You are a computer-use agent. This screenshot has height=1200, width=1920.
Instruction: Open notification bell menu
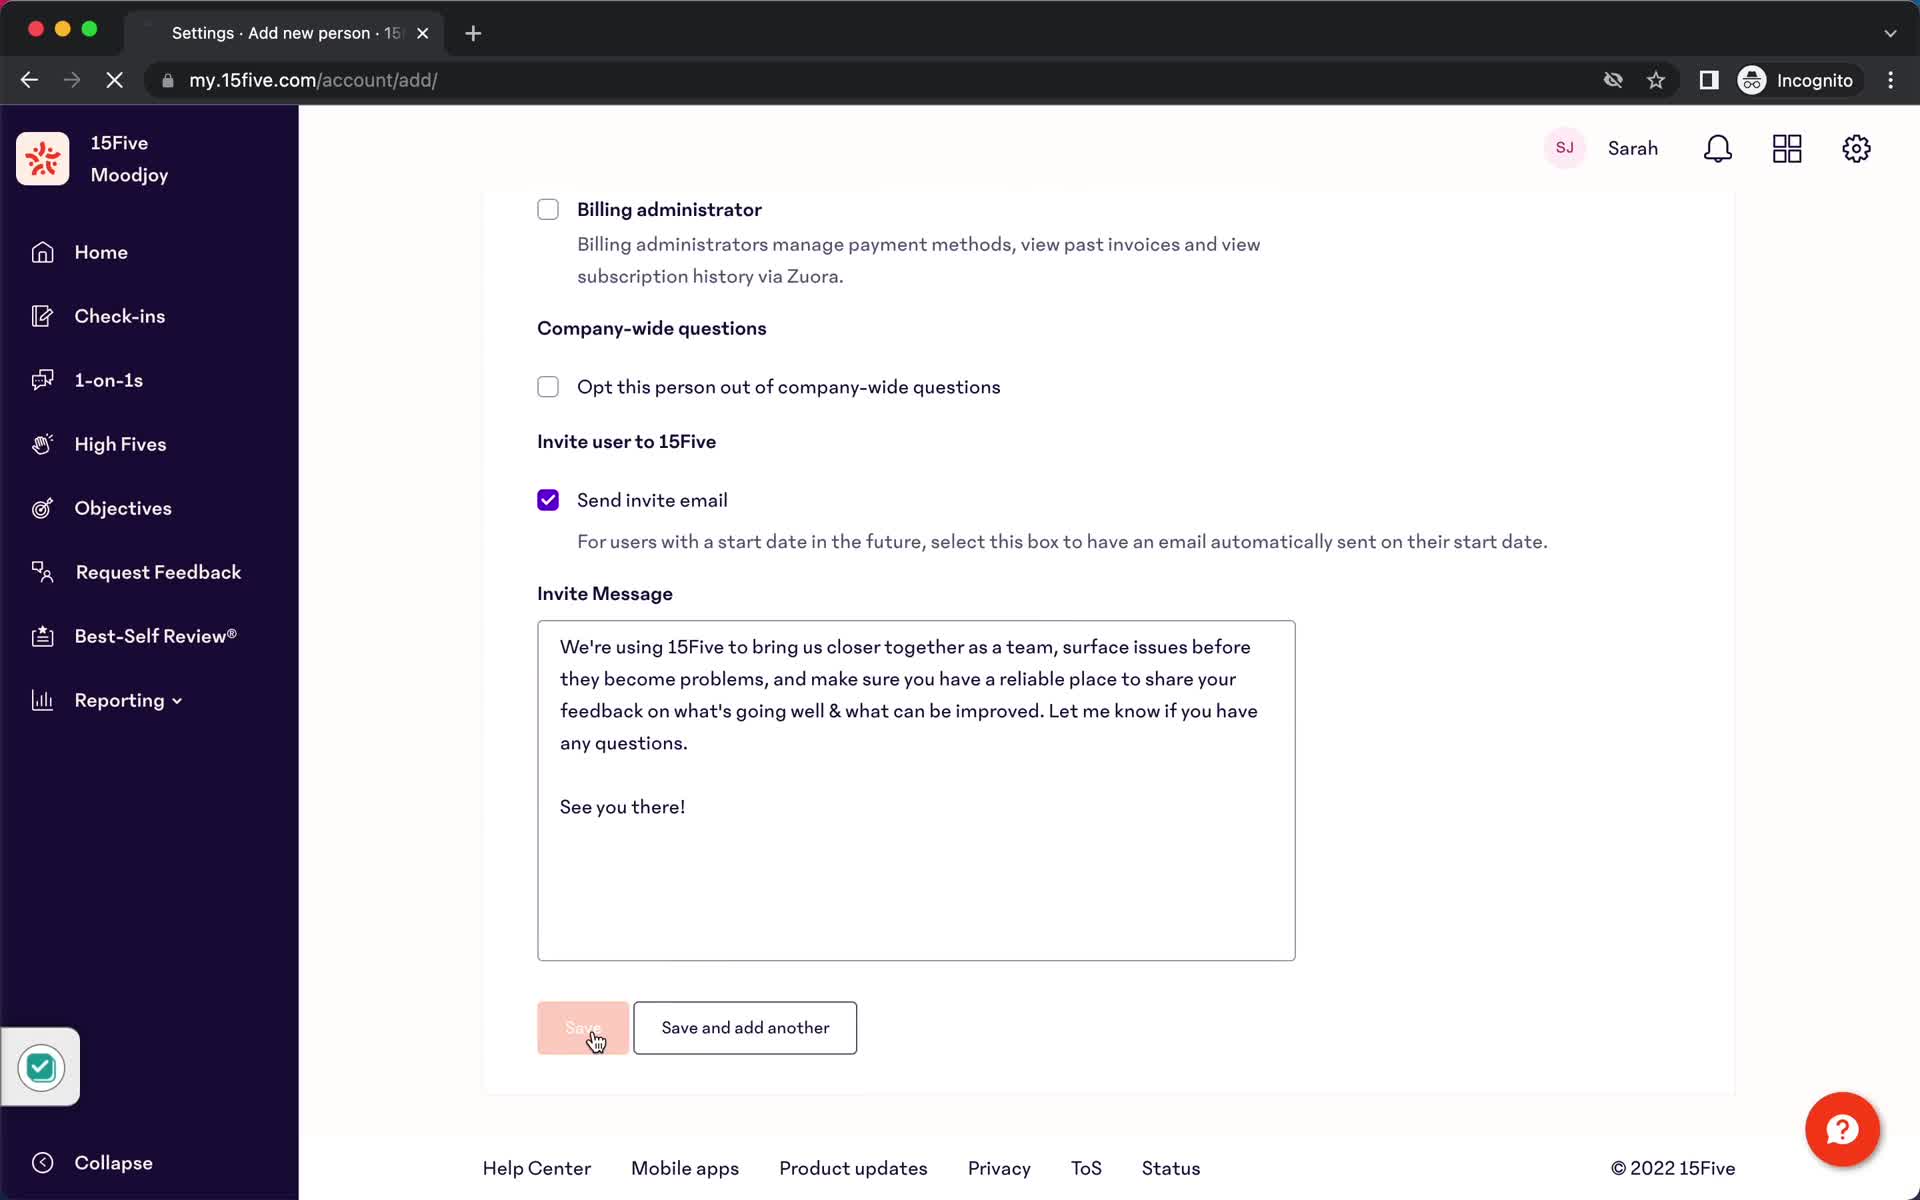(x=1718, y=148)
